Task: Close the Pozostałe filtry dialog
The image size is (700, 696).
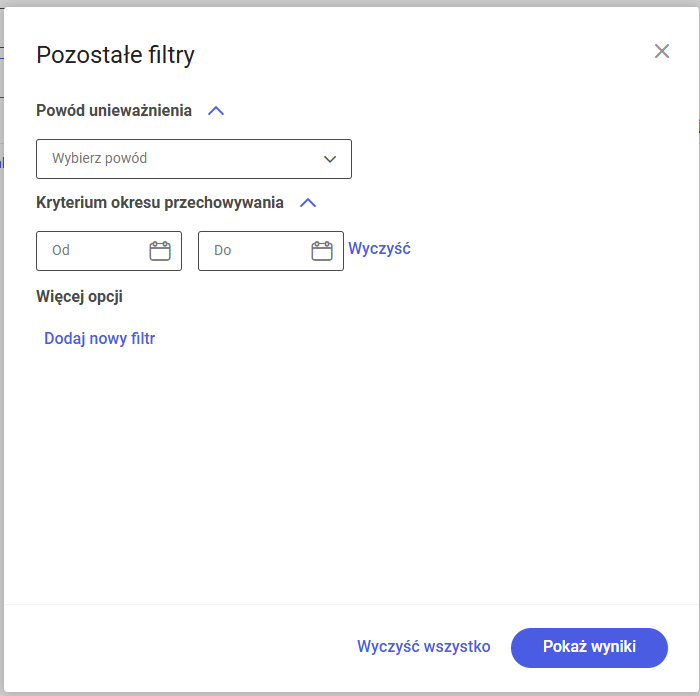Action: [x=662, y=51]
